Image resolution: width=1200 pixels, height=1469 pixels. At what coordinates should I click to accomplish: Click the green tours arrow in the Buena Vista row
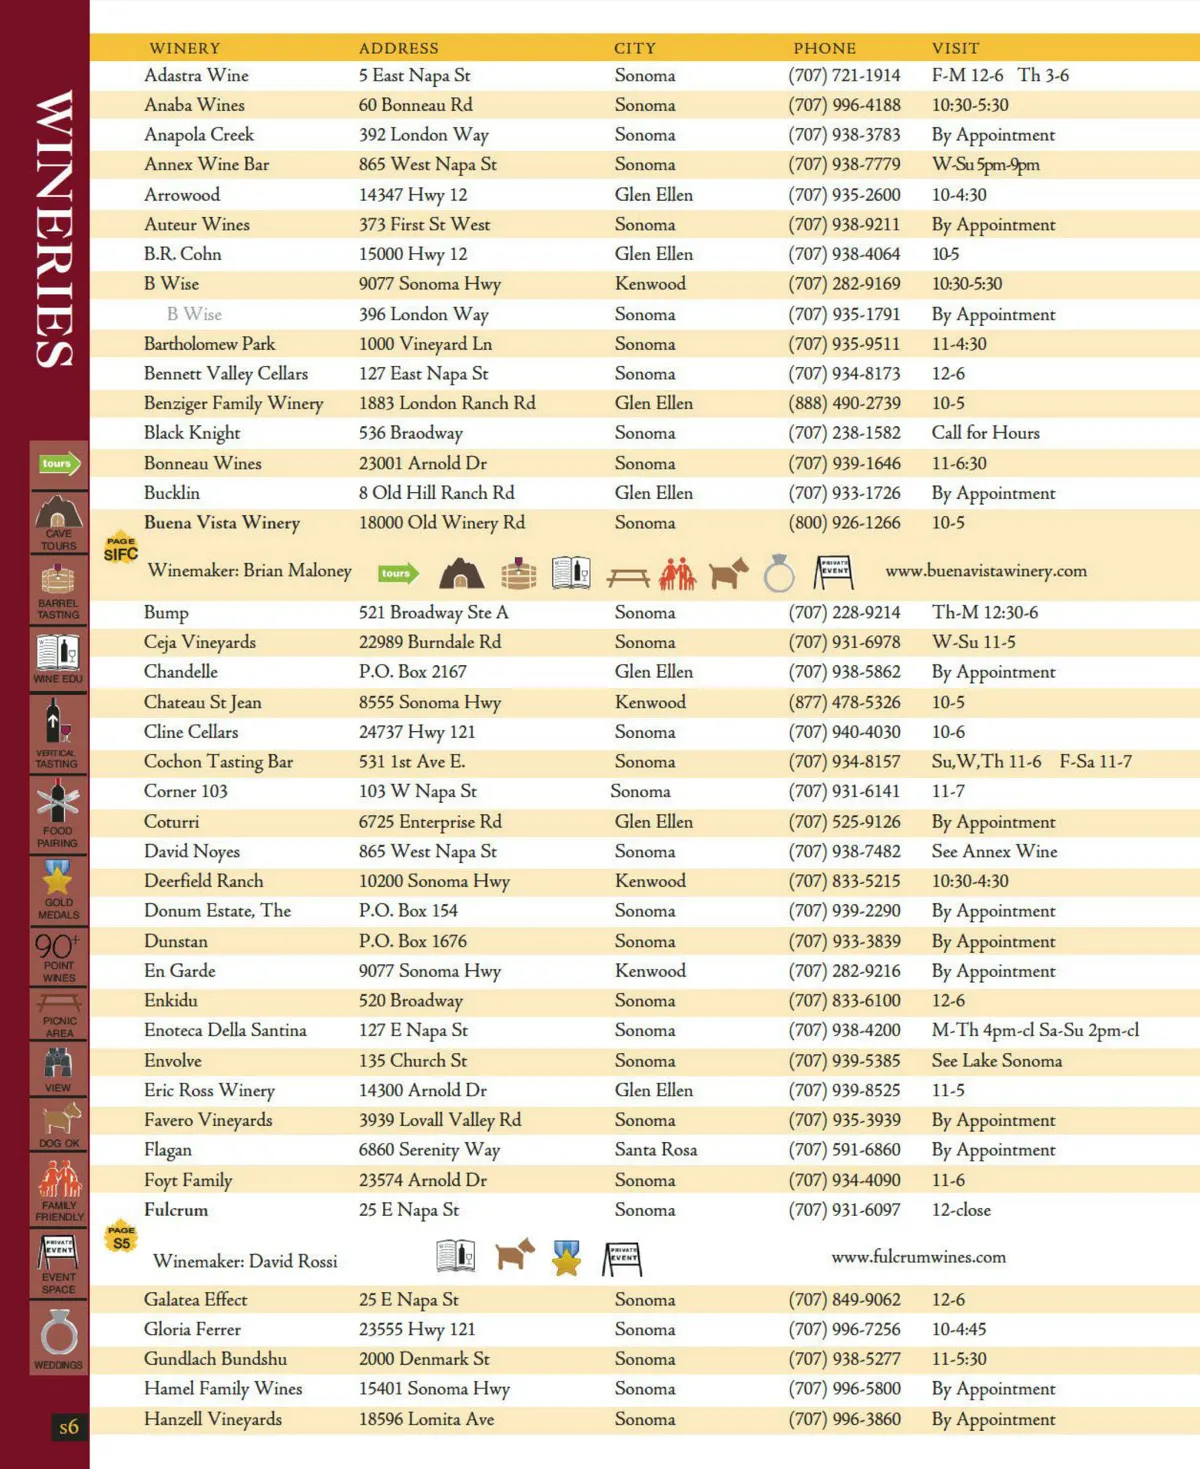(397, 573)
